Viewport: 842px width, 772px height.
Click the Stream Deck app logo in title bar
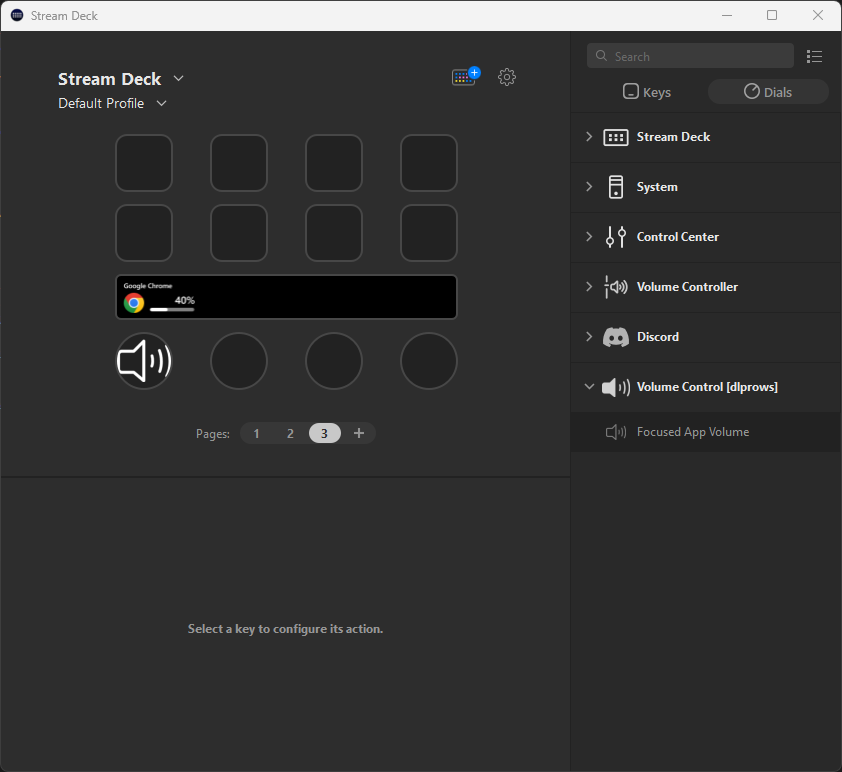coord(17,15)
